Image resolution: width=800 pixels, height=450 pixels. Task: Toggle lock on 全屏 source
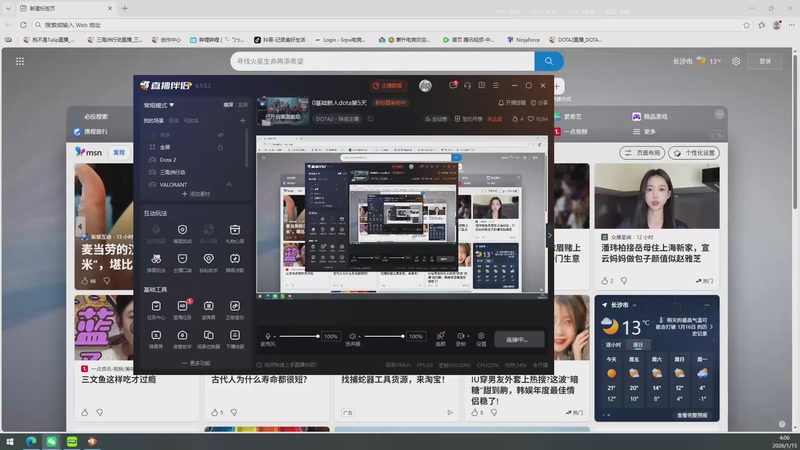click(220, 147)
